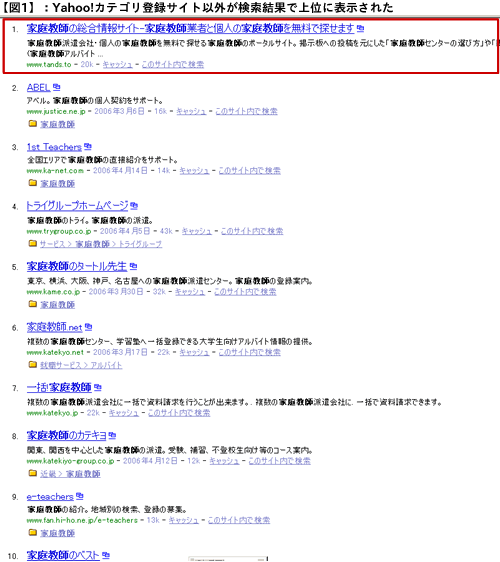Click new-window icon next to 家庭教師のカテキヨ

click(113, 435)
